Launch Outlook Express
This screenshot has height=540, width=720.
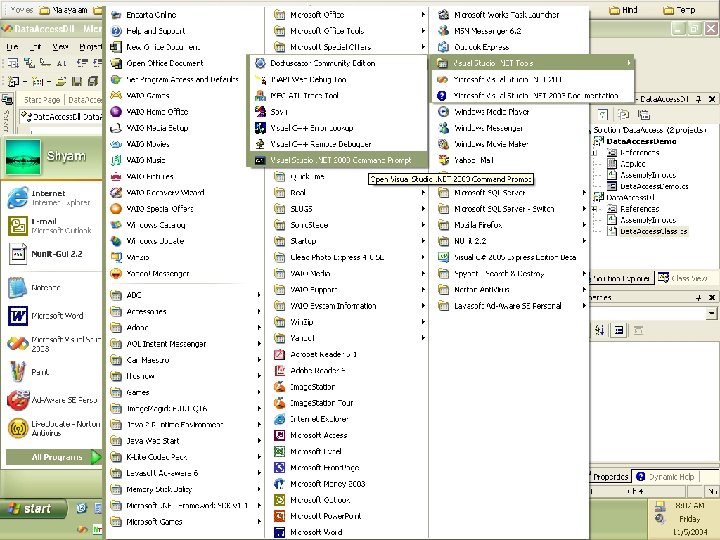(x=511, y=47)
